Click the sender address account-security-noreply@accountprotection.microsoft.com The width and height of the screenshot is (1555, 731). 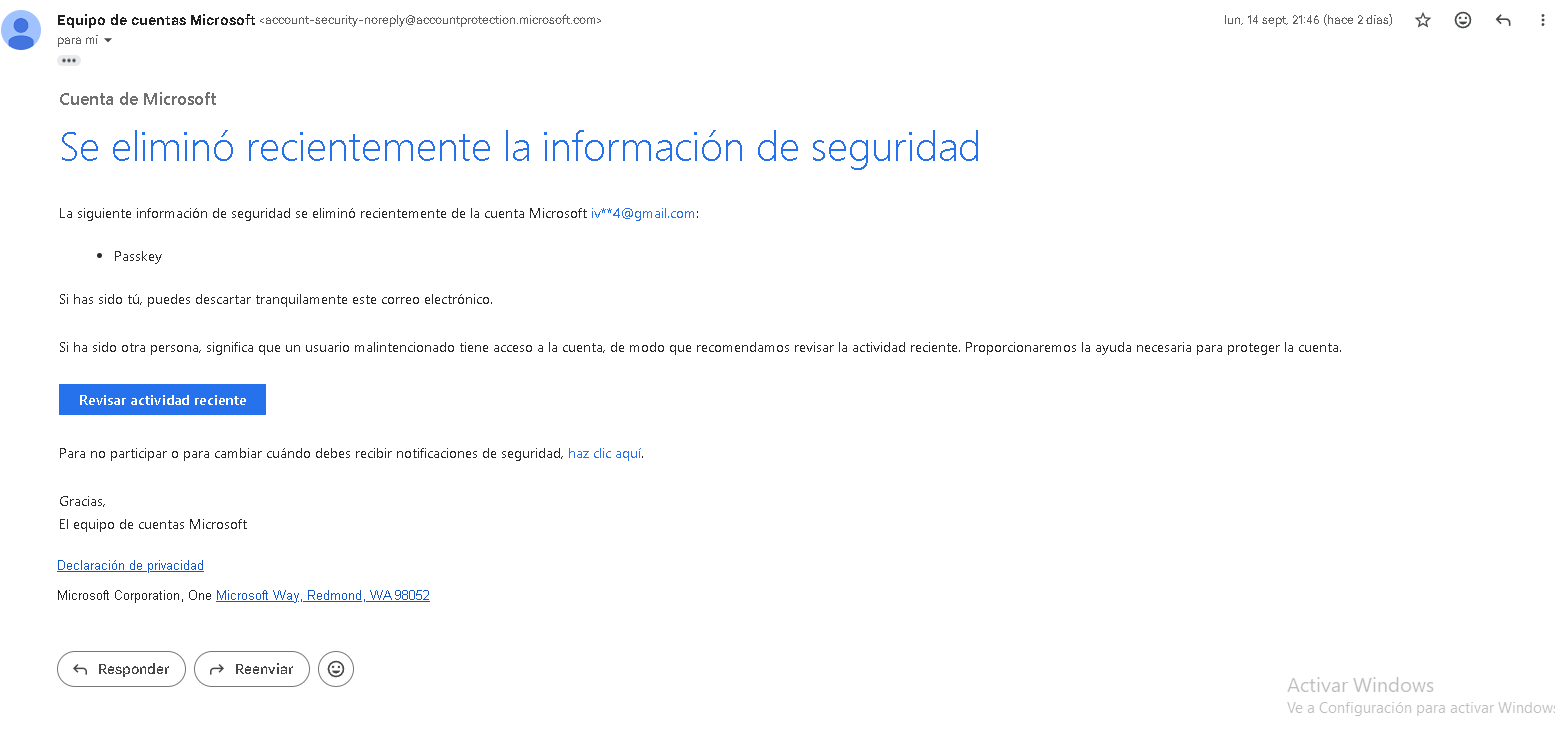coord(430,21)
